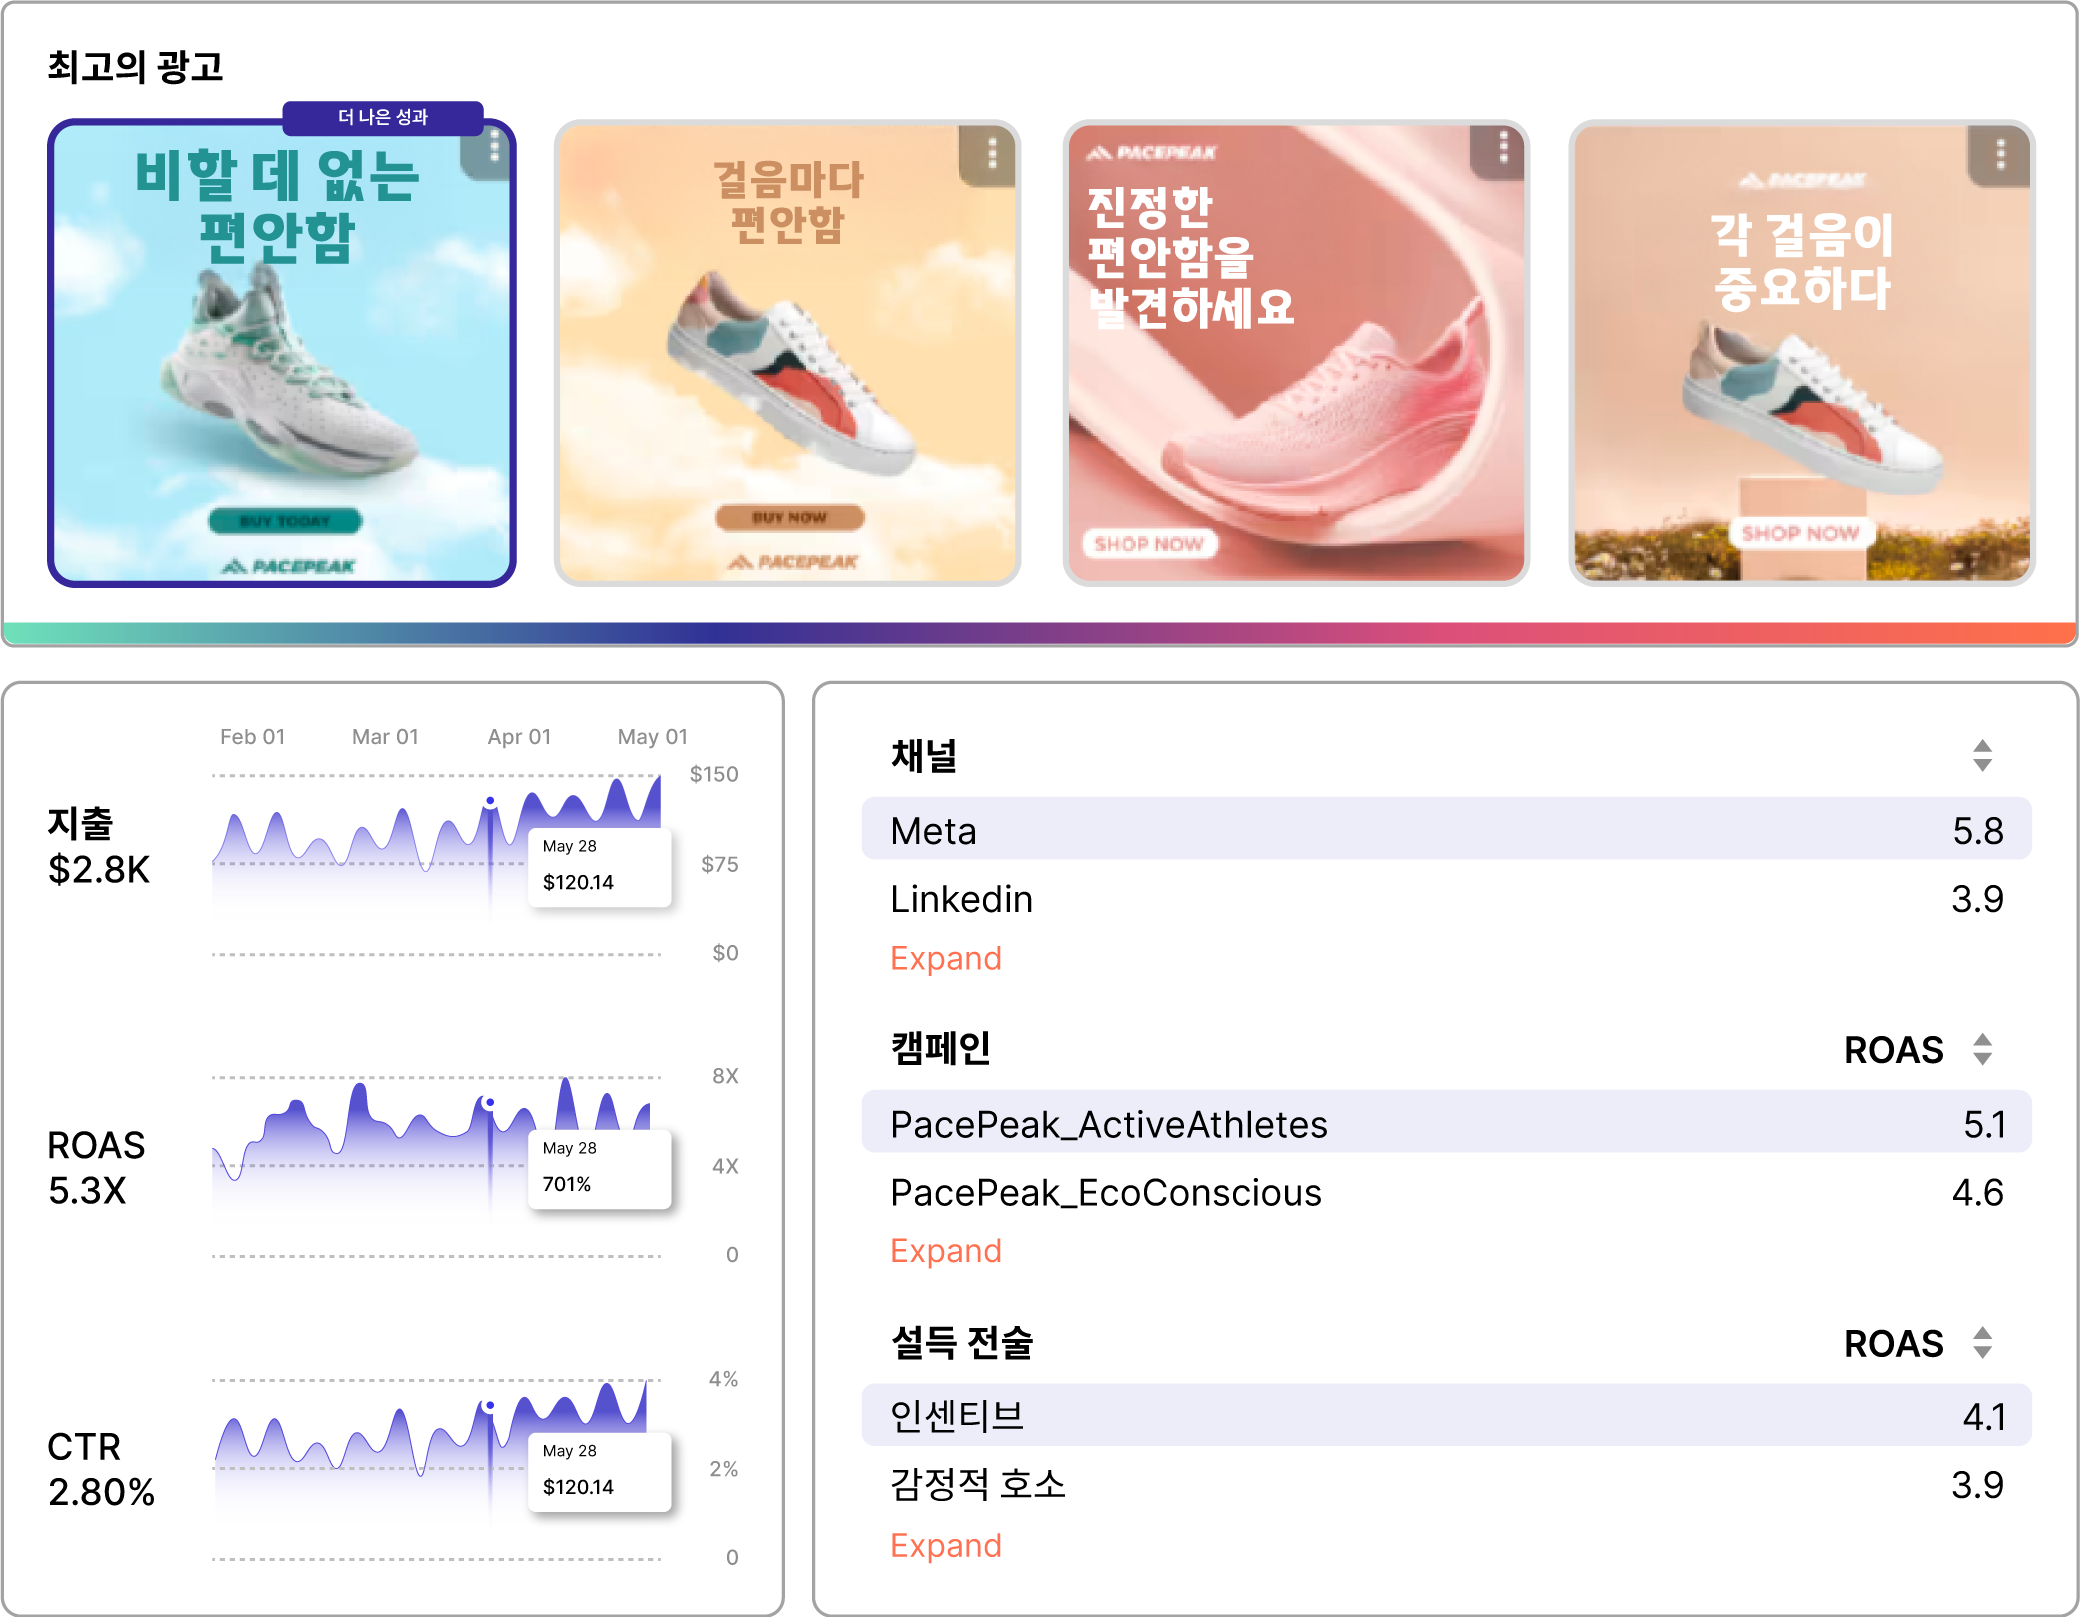
Task: Click the ROAS chart marker dot
Action: click(x=490, y=1103)
